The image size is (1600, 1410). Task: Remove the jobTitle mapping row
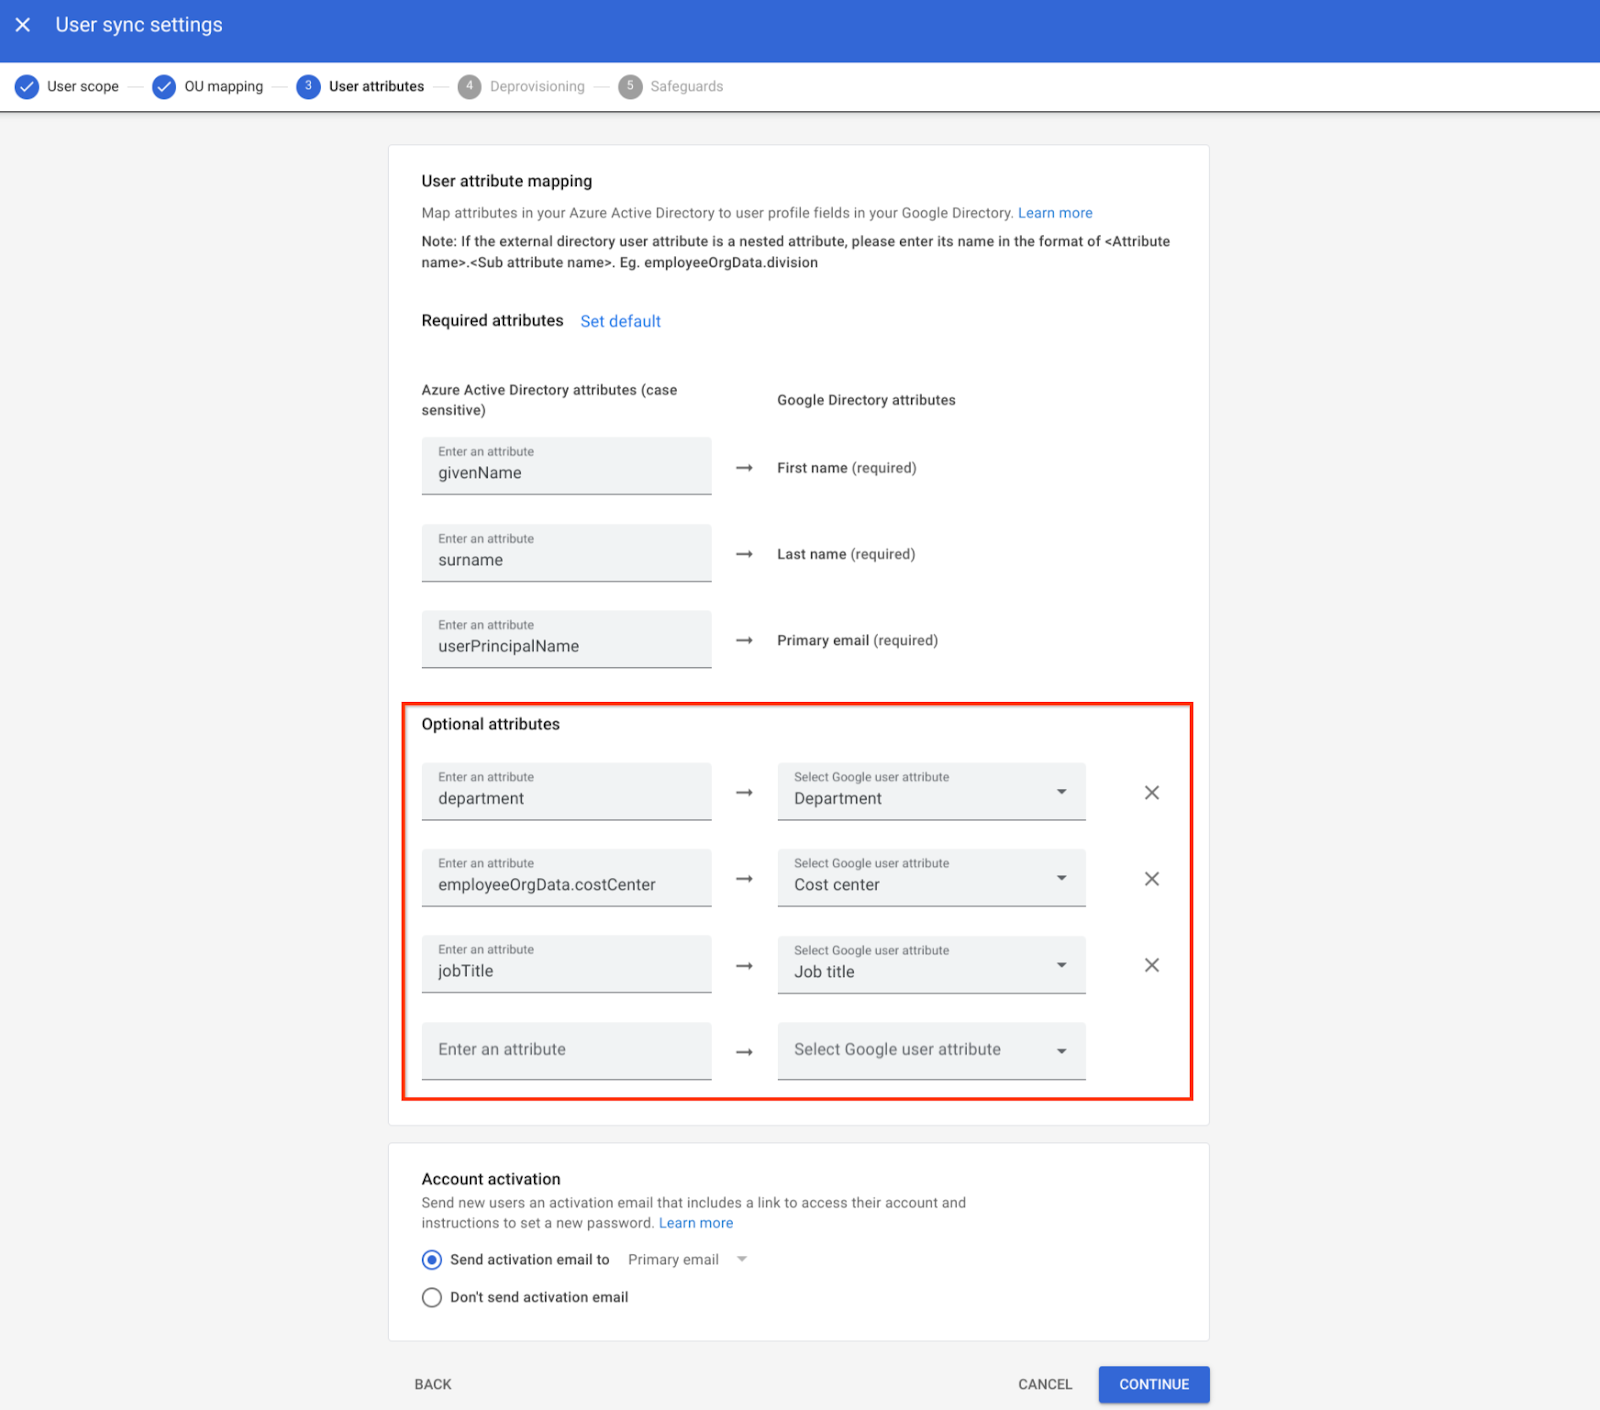tap(1152, 965)
